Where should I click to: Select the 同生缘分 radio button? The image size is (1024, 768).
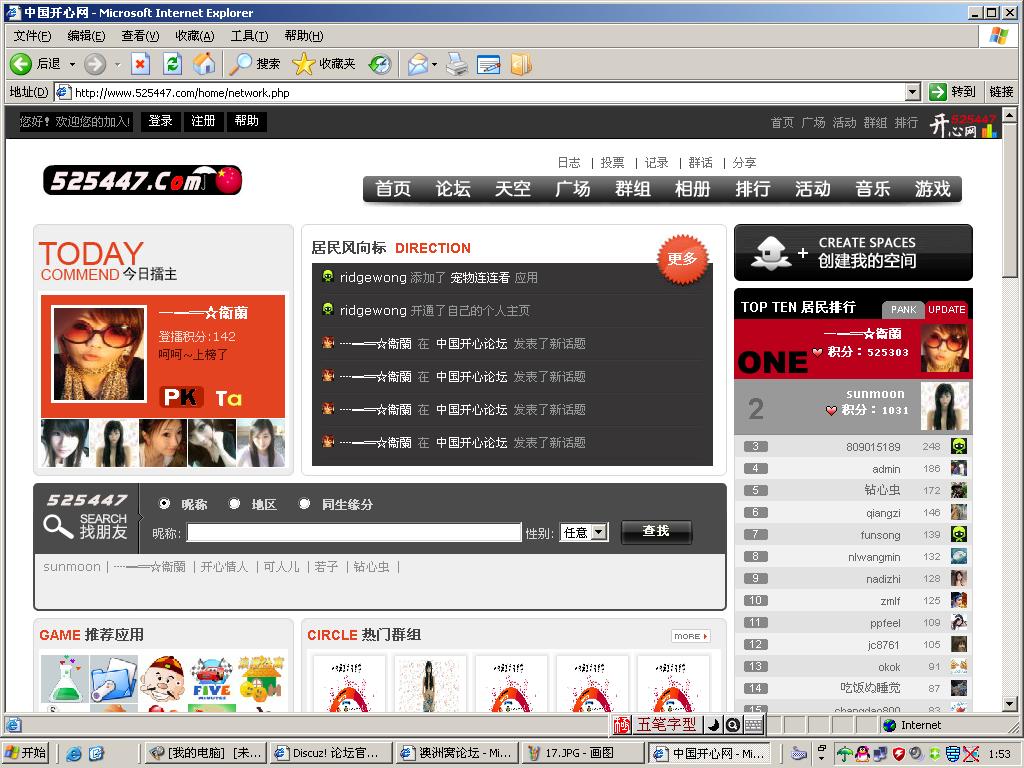pos(304,504)
